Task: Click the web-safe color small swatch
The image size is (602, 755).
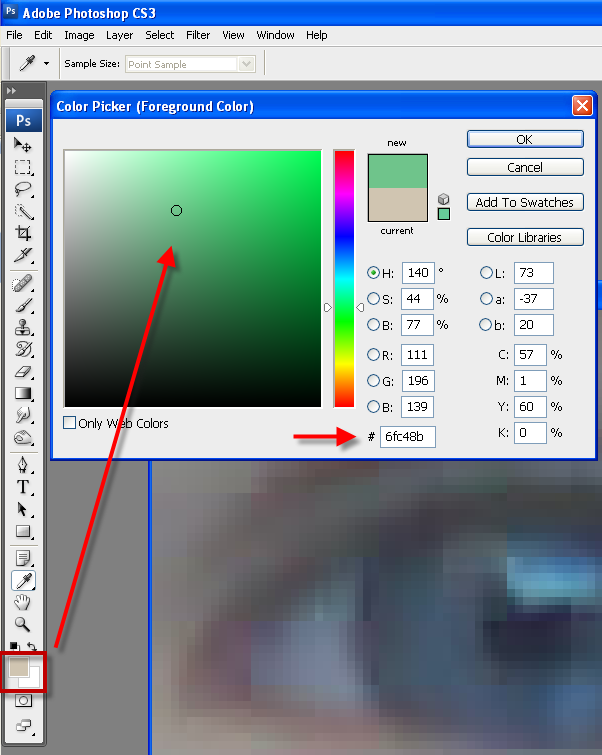Action: coord(444,214)
